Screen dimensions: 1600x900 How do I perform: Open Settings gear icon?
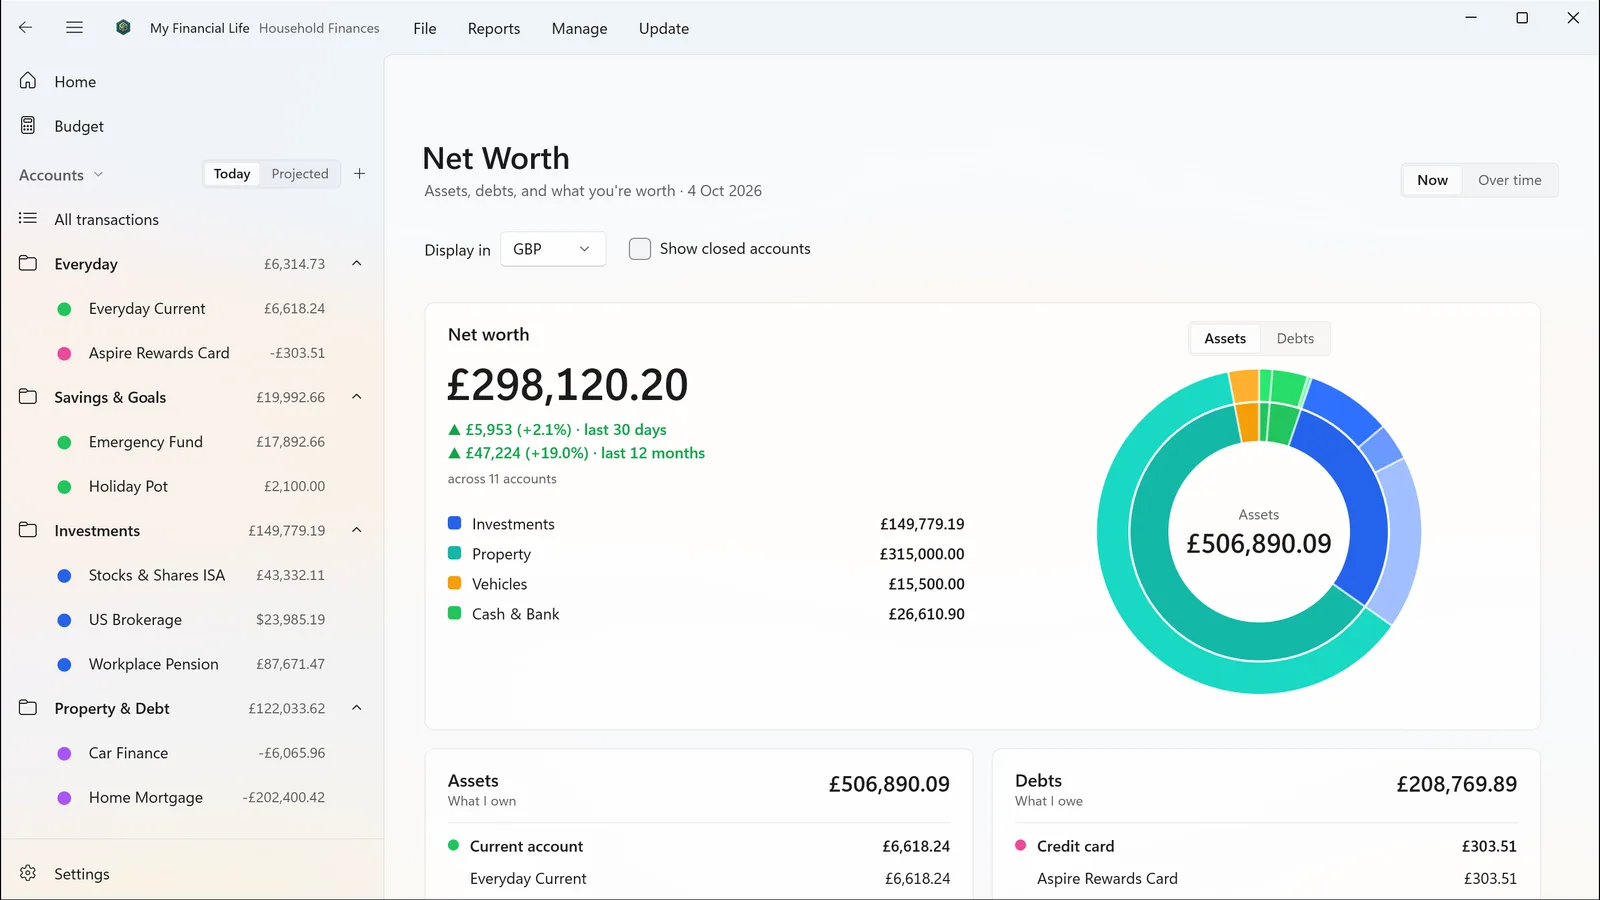coord(28,873)
